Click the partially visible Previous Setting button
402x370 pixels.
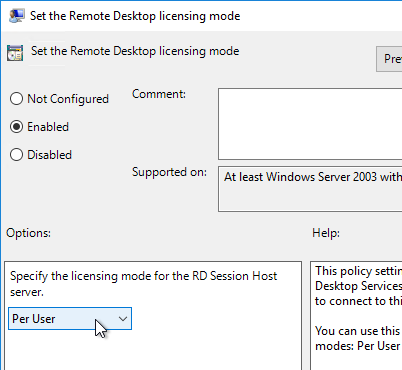pos(389,59)
